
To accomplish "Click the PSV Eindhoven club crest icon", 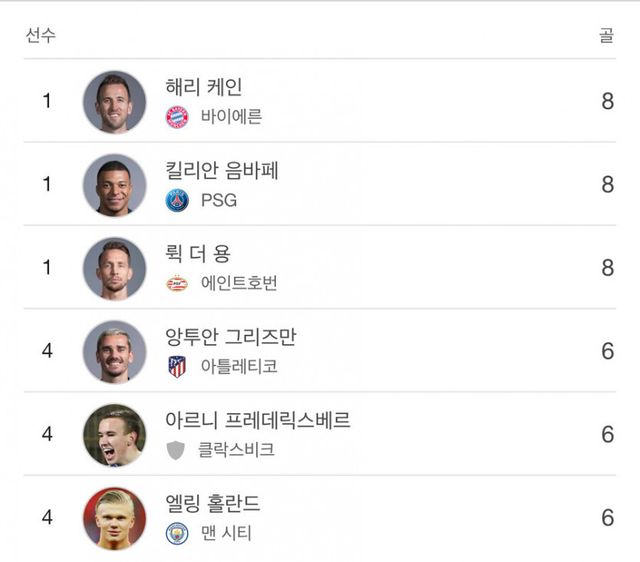I will tap(177, 284).
